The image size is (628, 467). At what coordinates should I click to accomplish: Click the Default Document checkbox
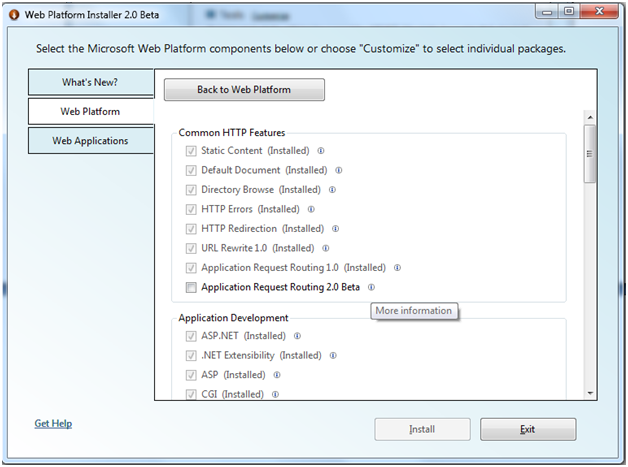191,170
